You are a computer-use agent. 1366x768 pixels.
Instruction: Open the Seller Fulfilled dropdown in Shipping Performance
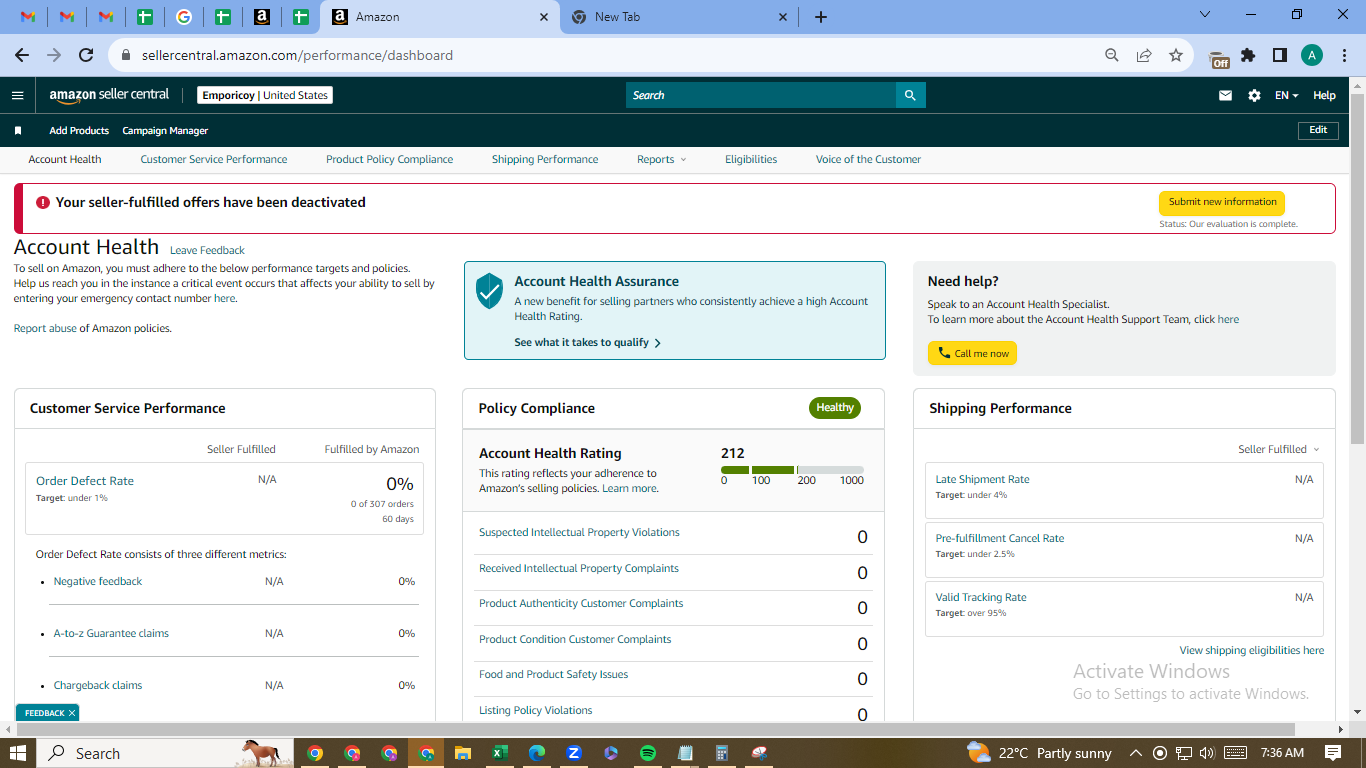click(x=1279, y=449)
